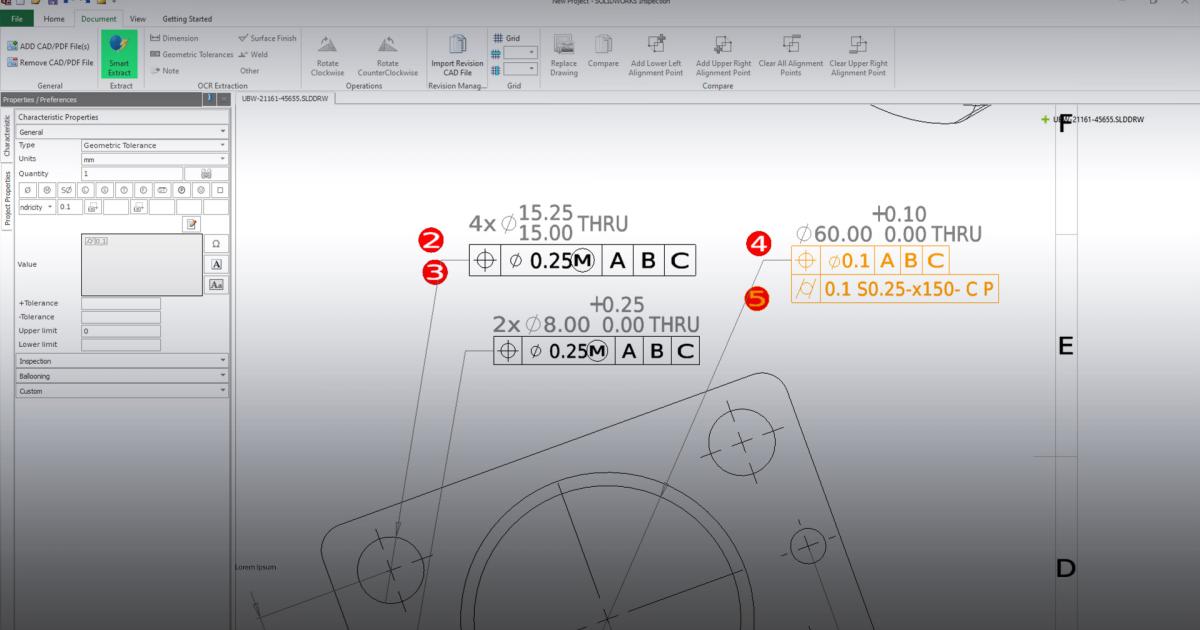Select the Note extraction tool
Image resolution: width=1200 pixels, height=630 pixels.
click(x=165, y=70)
